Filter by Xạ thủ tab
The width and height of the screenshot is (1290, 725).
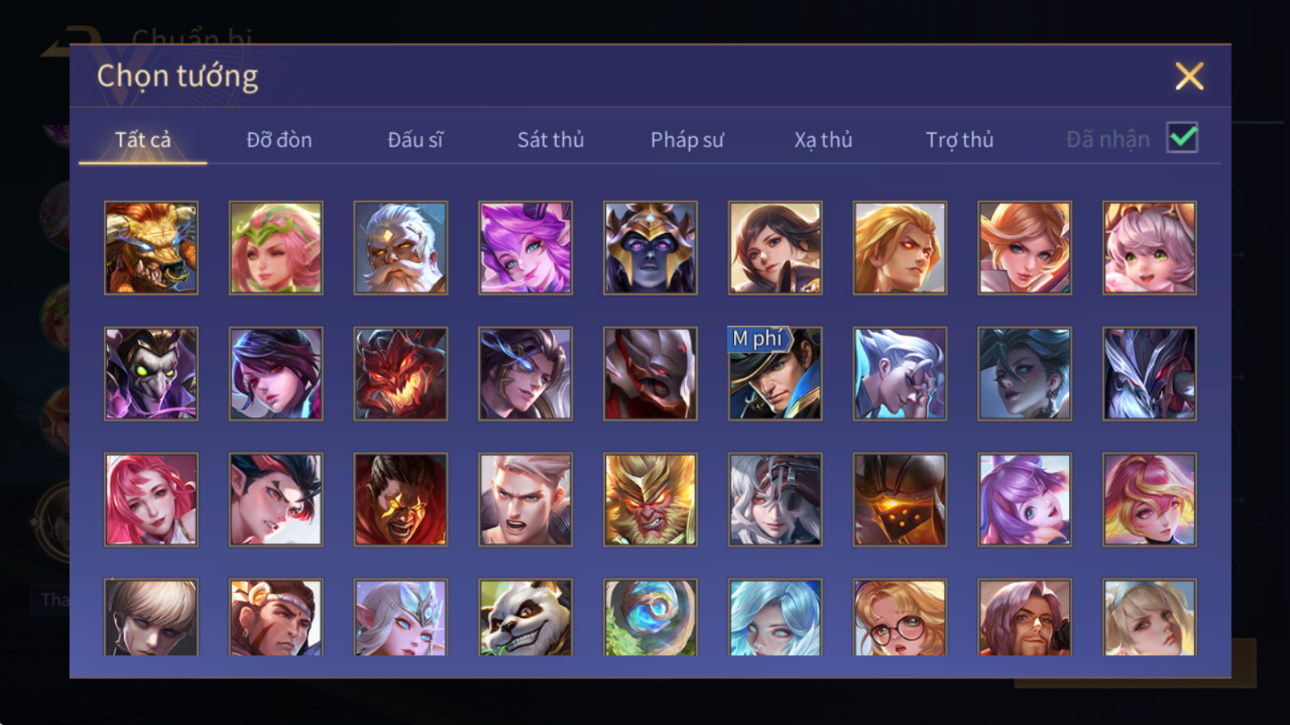pyautogui.click(x=823, y=140)
